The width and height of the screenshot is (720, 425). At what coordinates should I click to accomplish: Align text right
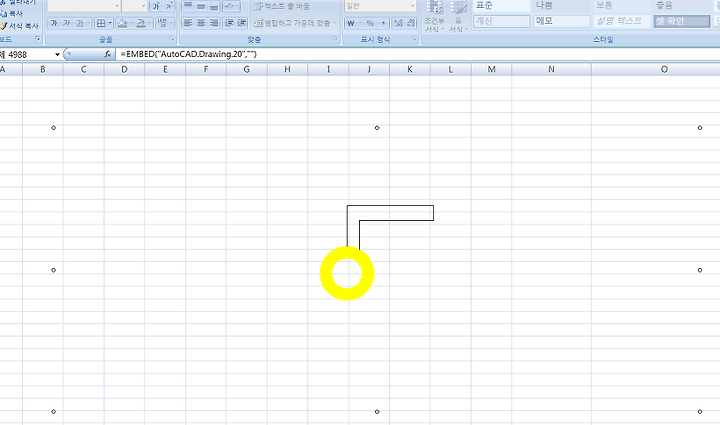coord(214,23)
